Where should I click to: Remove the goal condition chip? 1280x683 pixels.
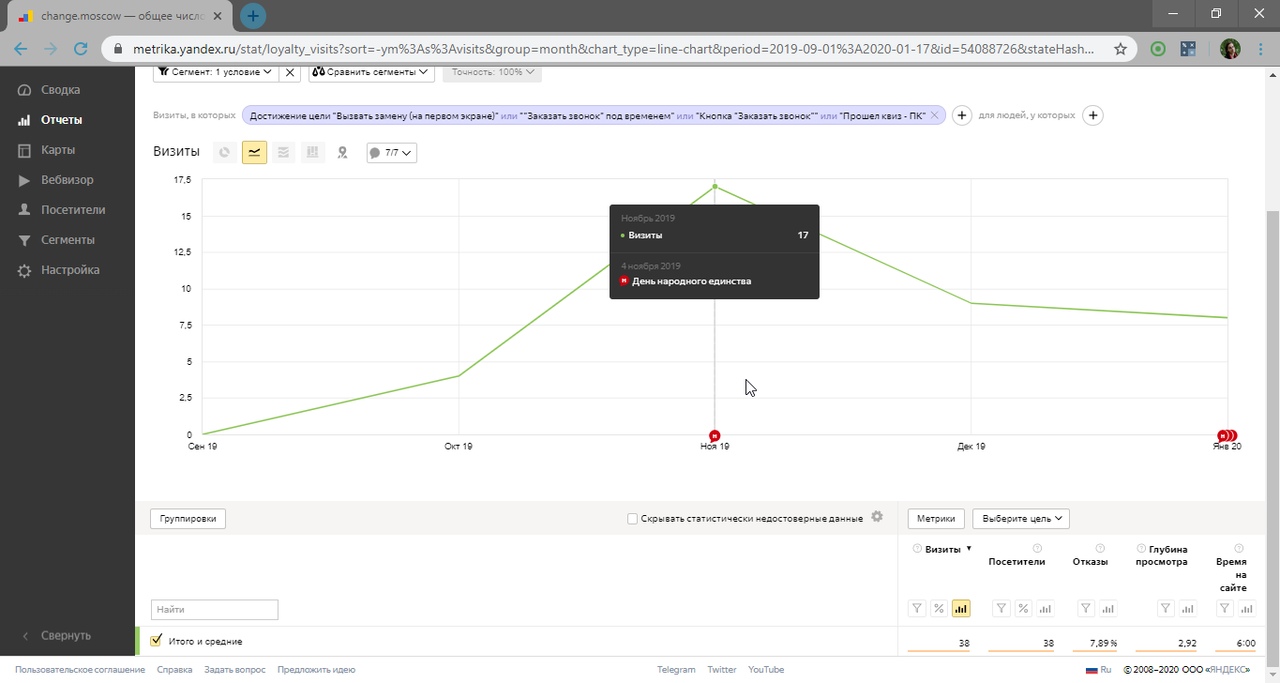pyautogui.click(x=935, y=116)
